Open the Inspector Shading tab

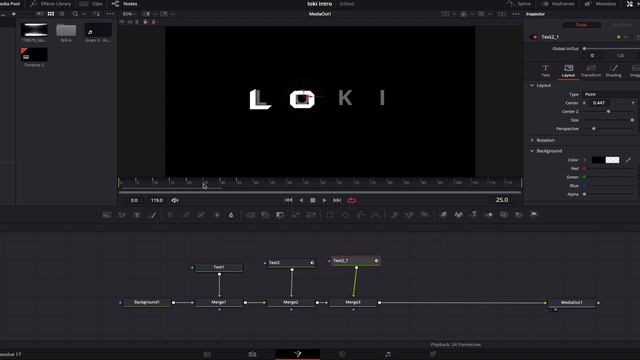point(613,71)
